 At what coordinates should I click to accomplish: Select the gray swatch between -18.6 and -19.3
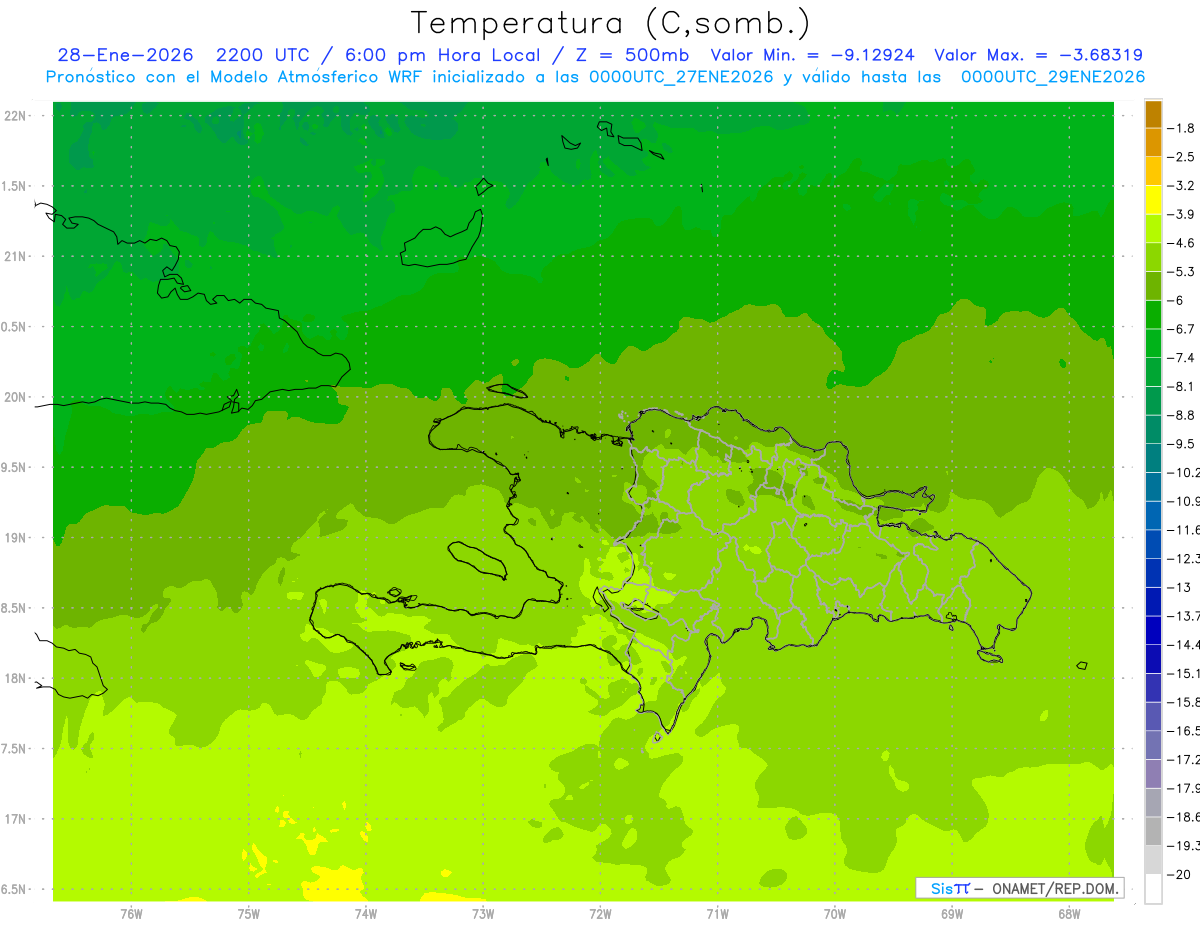click(1153, 831)
